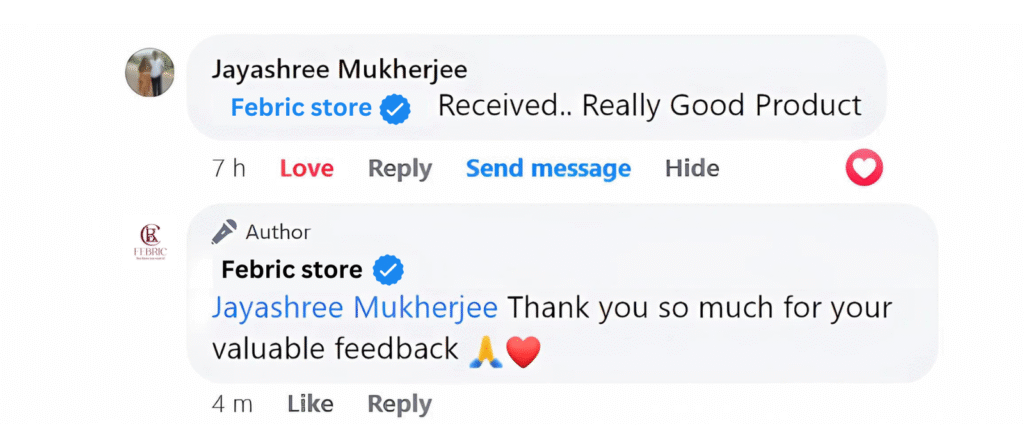Click the blue Febric store mention link

301,108
